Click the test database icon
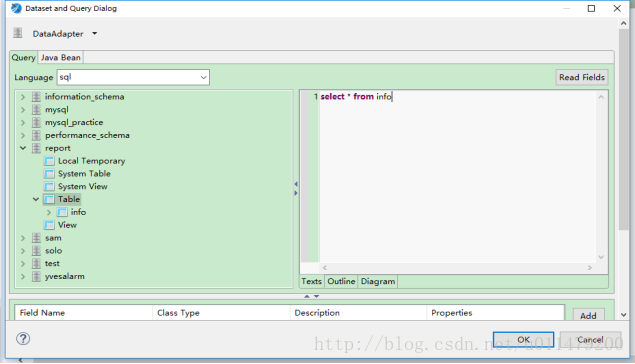635x364 pixels. coord(36,264)
